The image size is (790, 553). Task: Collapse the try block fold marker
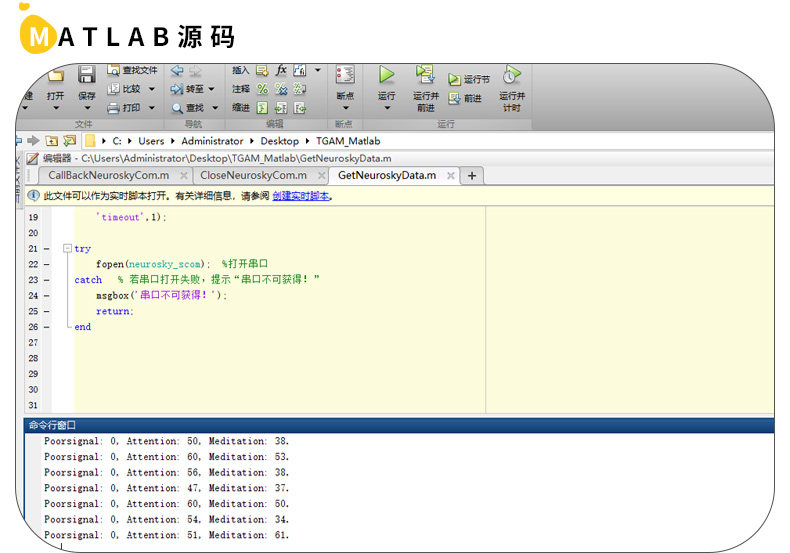point(67,248)
